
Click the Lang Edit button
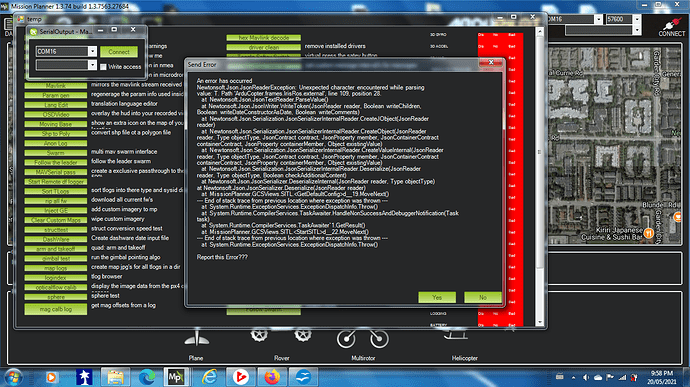(x=56, y=105)
